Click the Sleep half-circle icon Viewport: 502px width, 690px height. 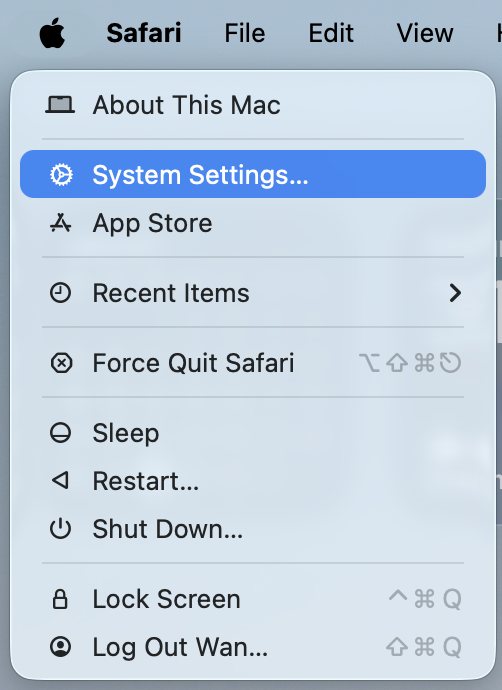point(60,433)
